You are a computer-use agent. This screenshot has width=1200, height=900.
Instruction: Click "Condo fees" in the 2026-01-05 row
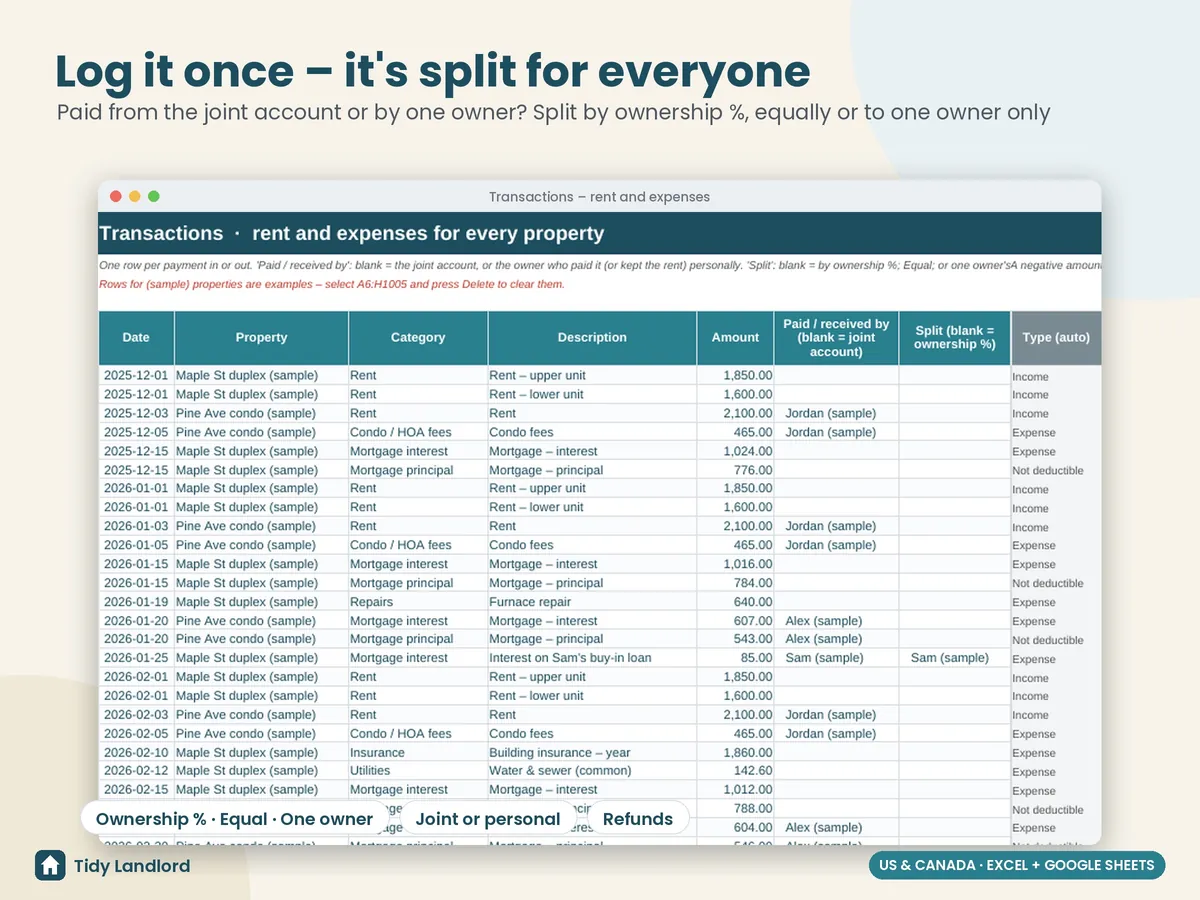coord(592,545)
